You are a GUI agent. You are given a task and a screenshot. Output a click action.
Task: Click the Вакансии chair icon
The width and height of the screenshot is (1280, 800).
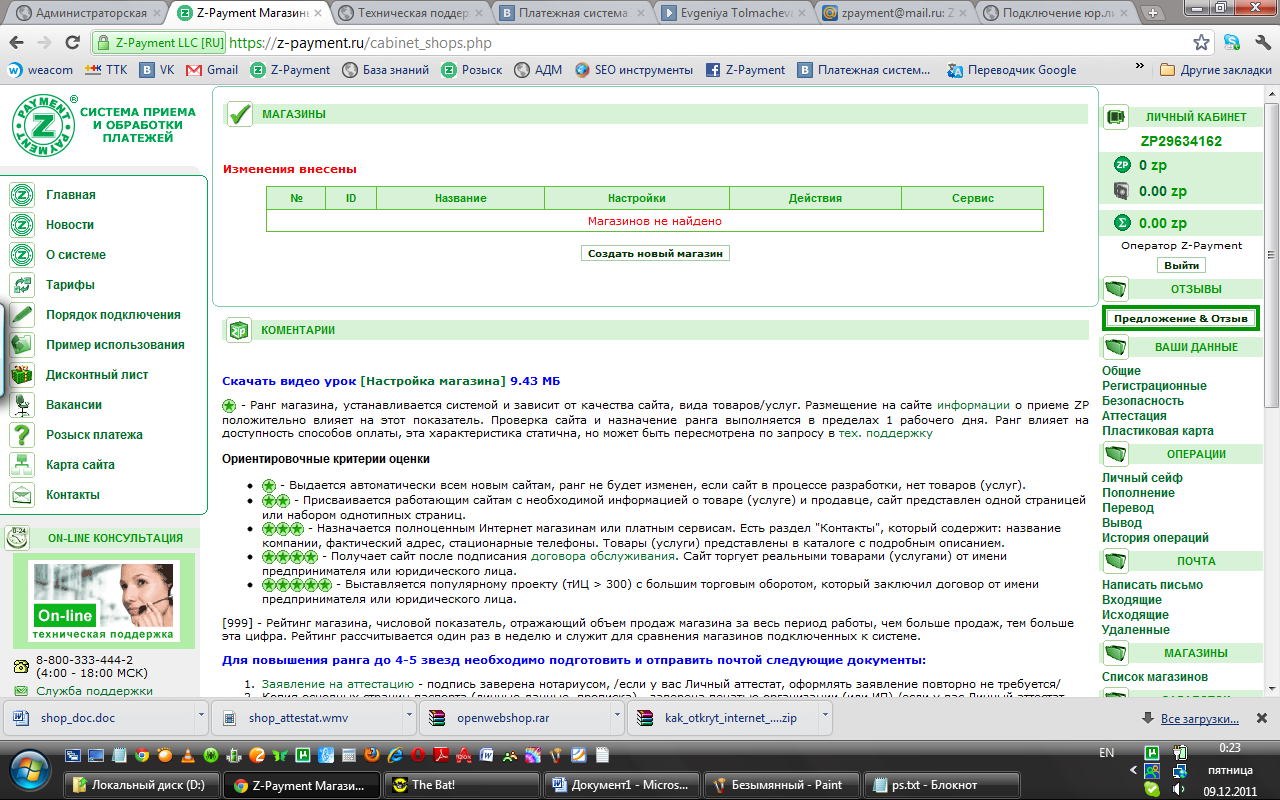pos(22,405)
